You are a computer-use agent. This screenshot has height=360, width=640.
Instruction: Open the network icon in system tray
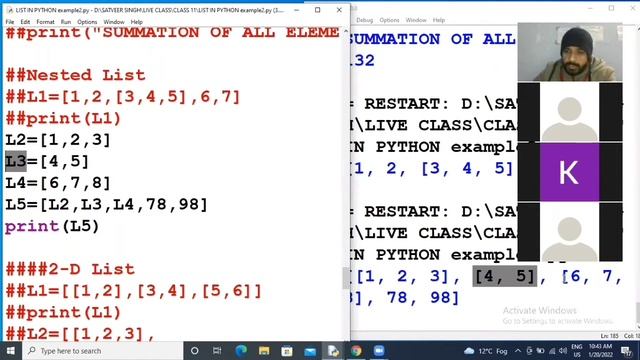tap(552, 351)
